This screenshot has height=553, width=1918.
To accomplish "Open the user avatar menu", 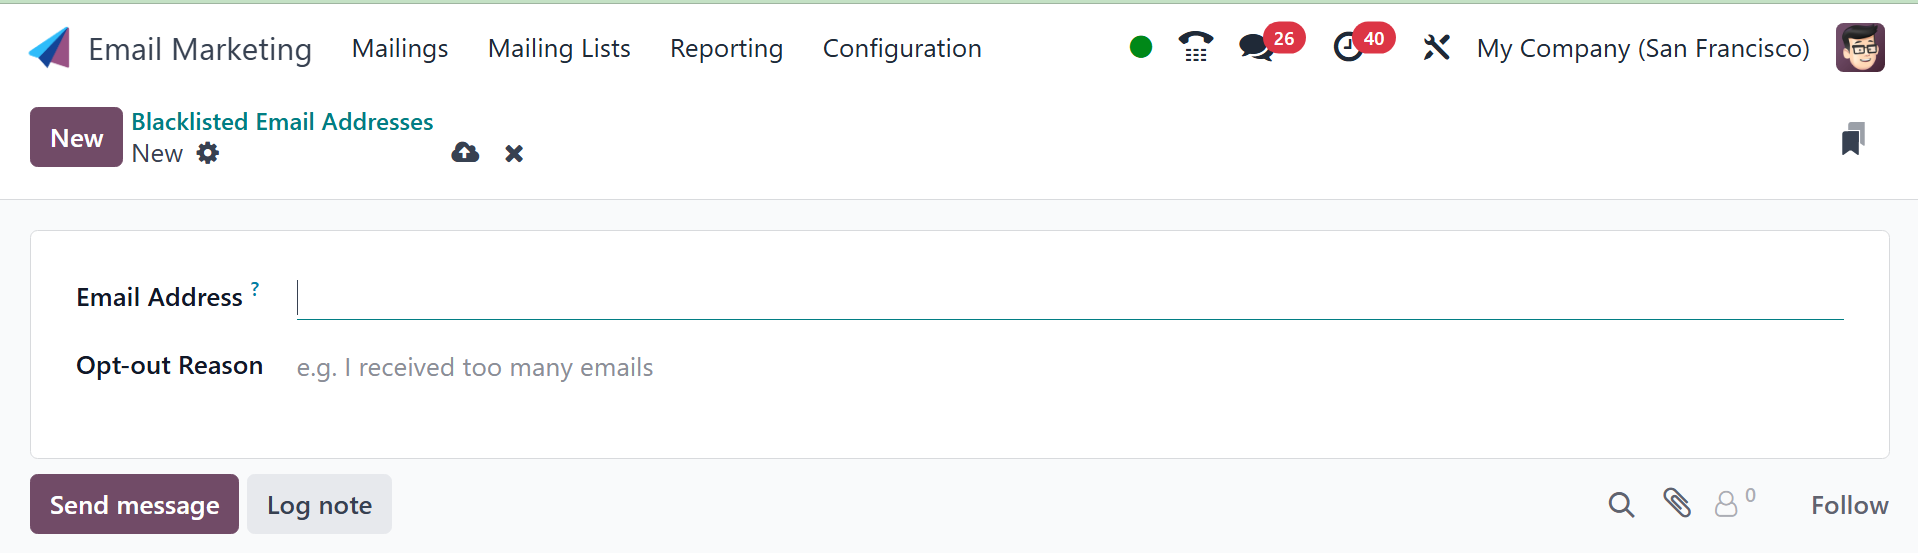I will point(1860,48).
